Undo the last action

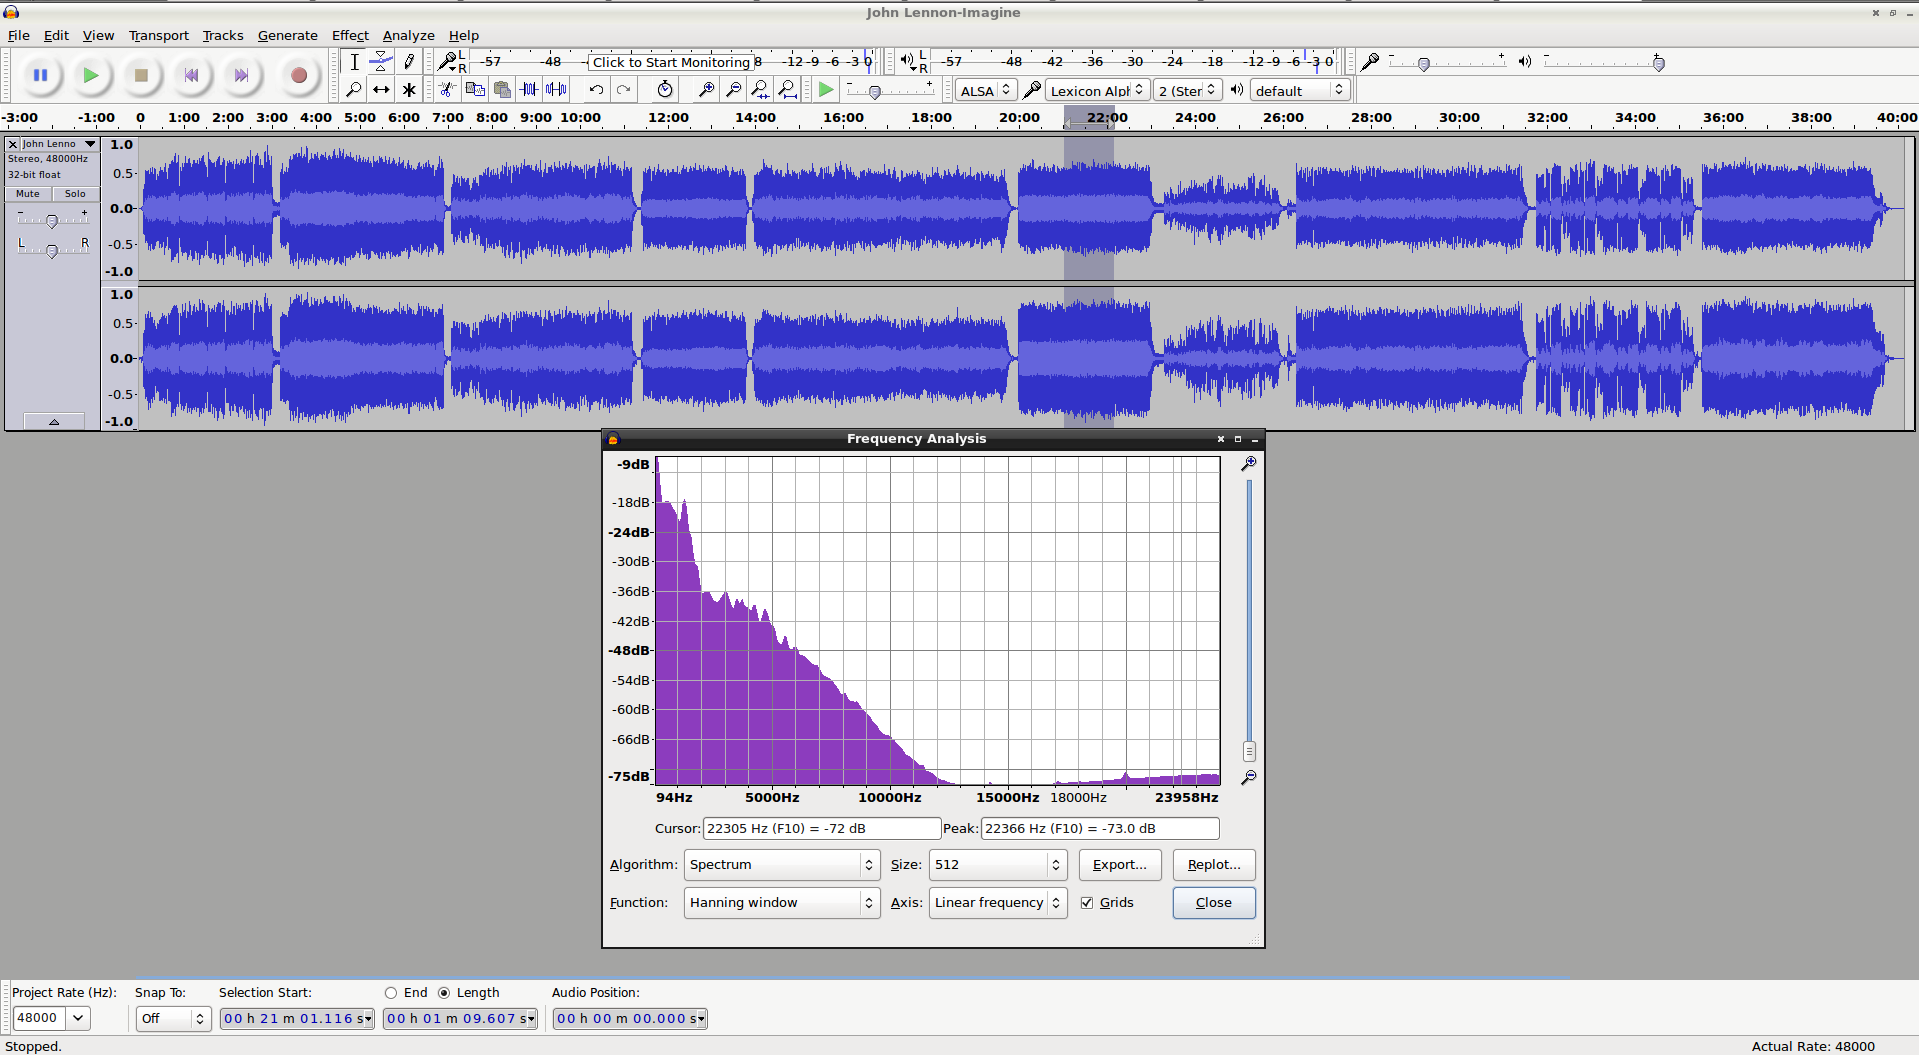pos(596,90)
